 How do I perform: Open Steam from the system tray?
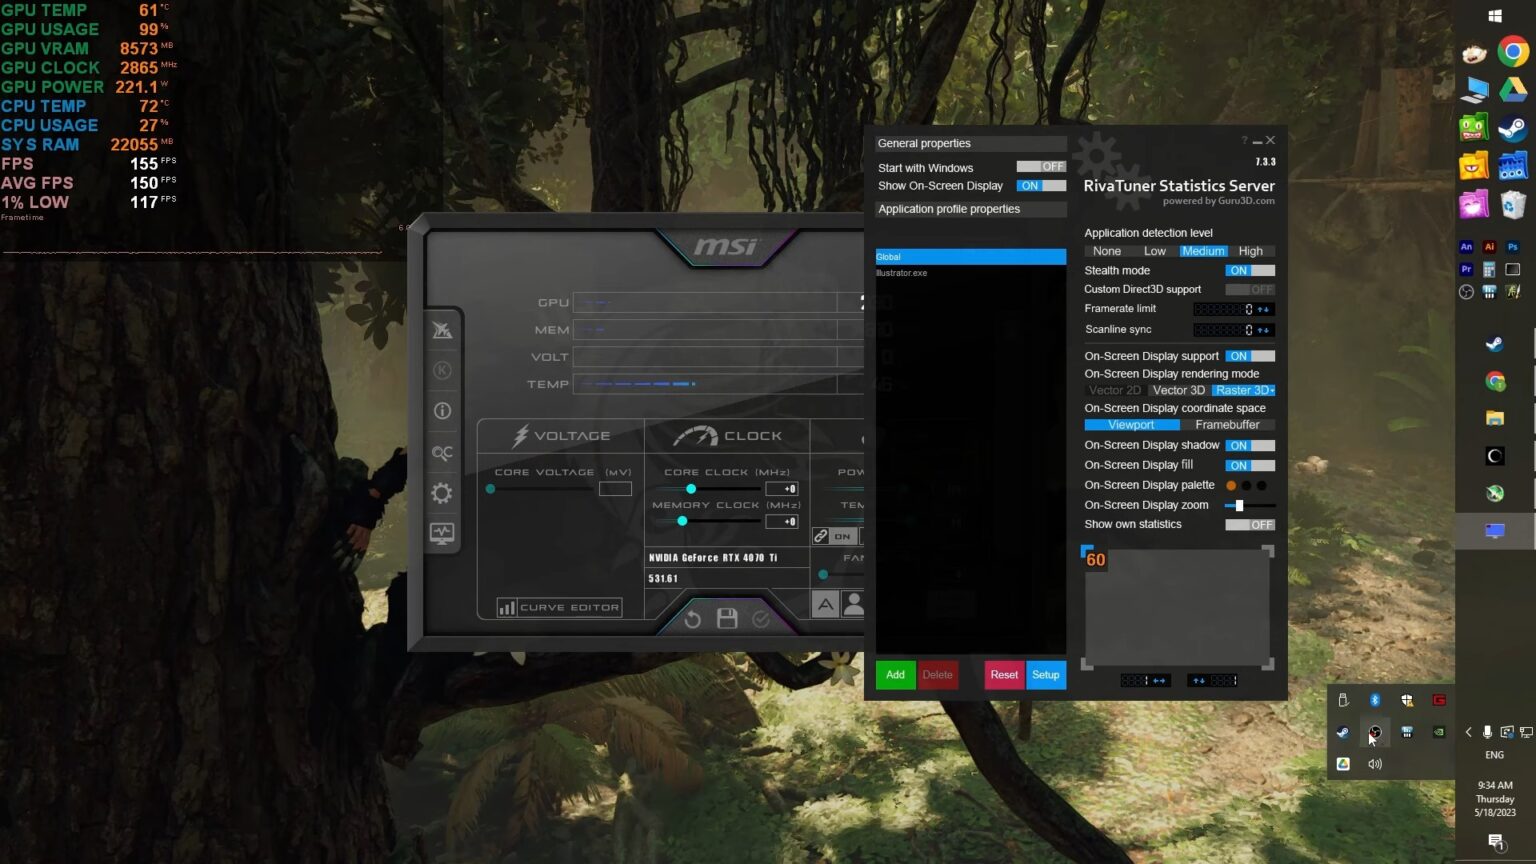[x=1342, y=732]
